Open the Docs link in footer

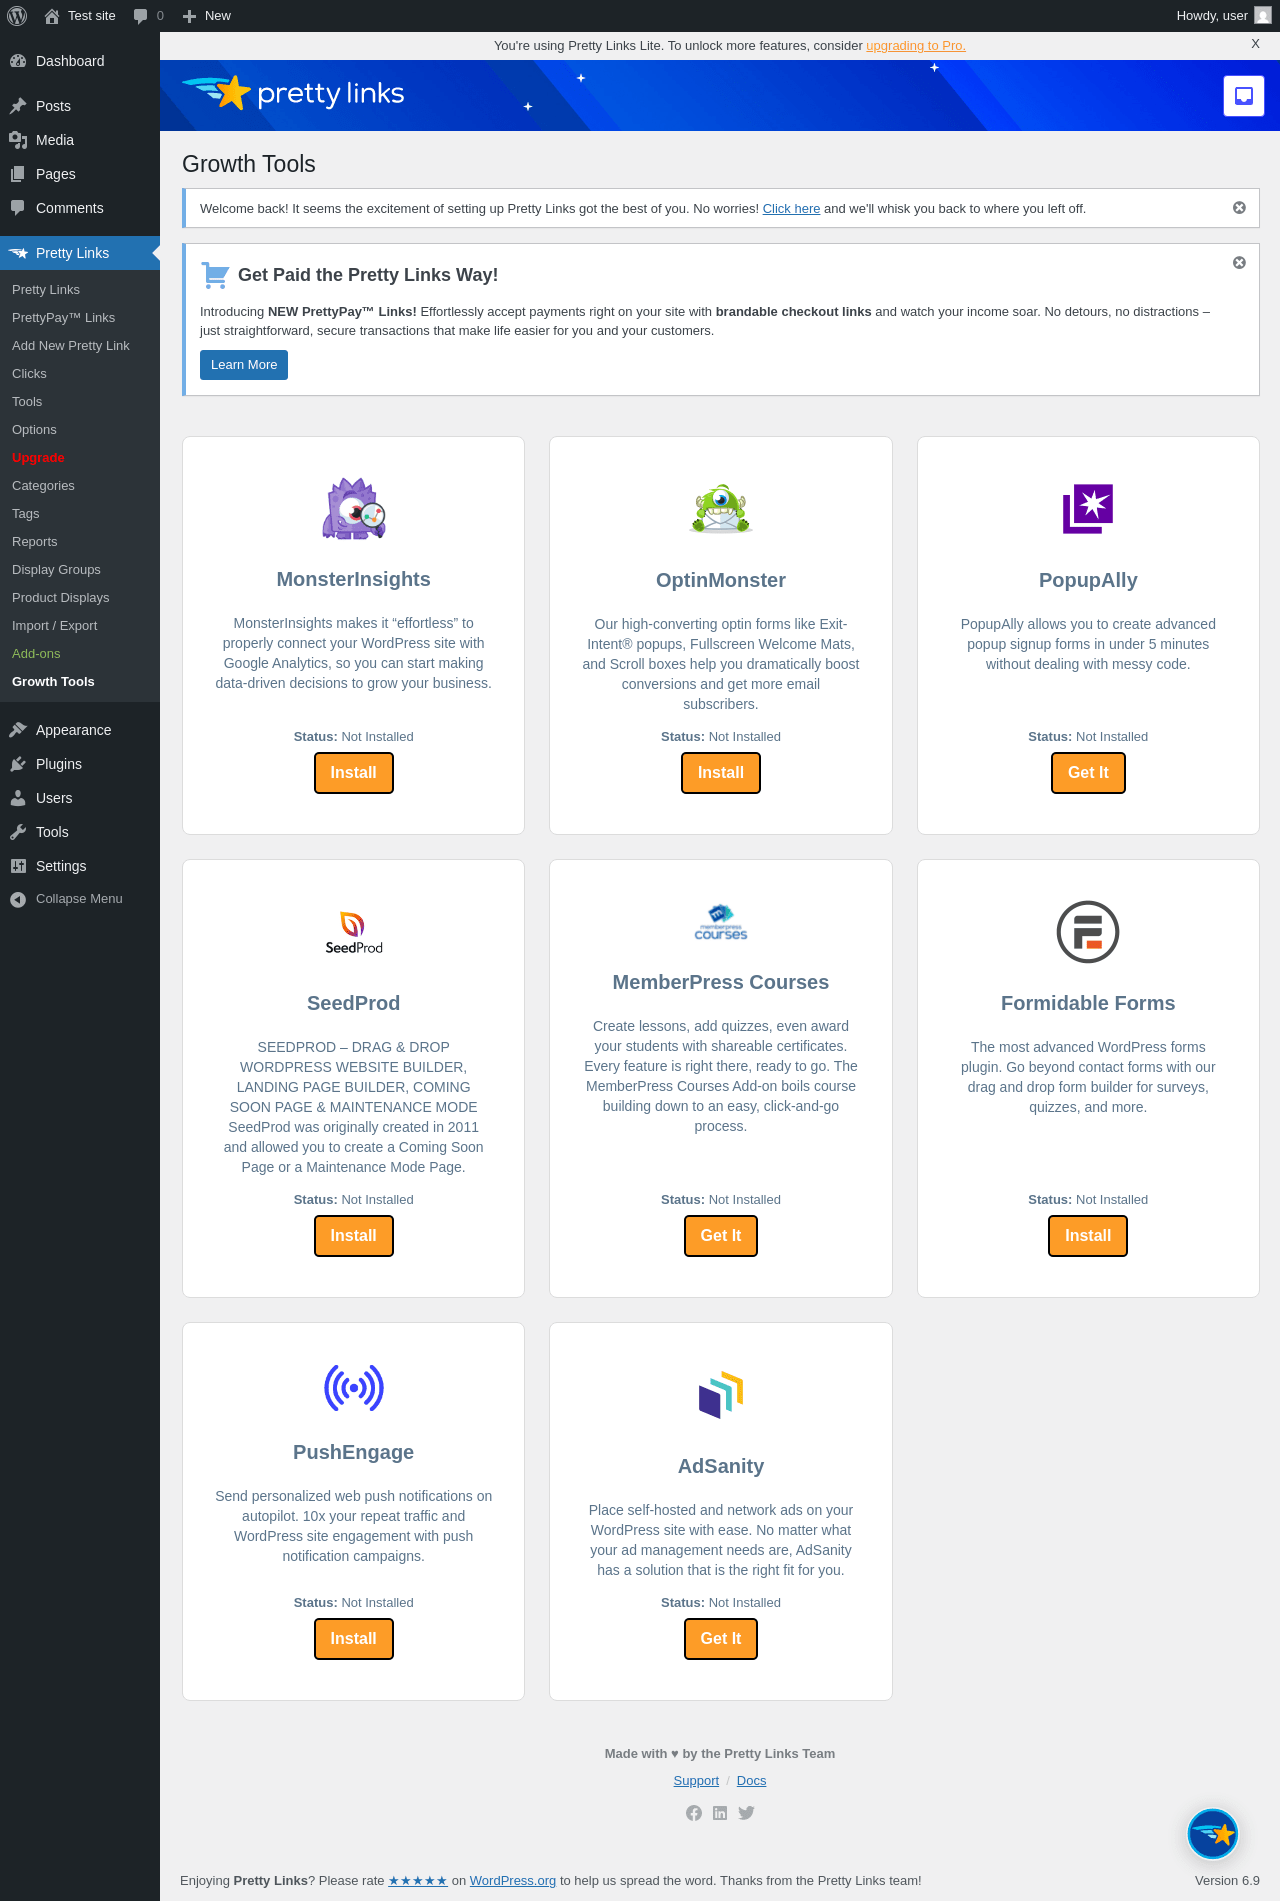pyautogui.click(x=751, y=1781)
